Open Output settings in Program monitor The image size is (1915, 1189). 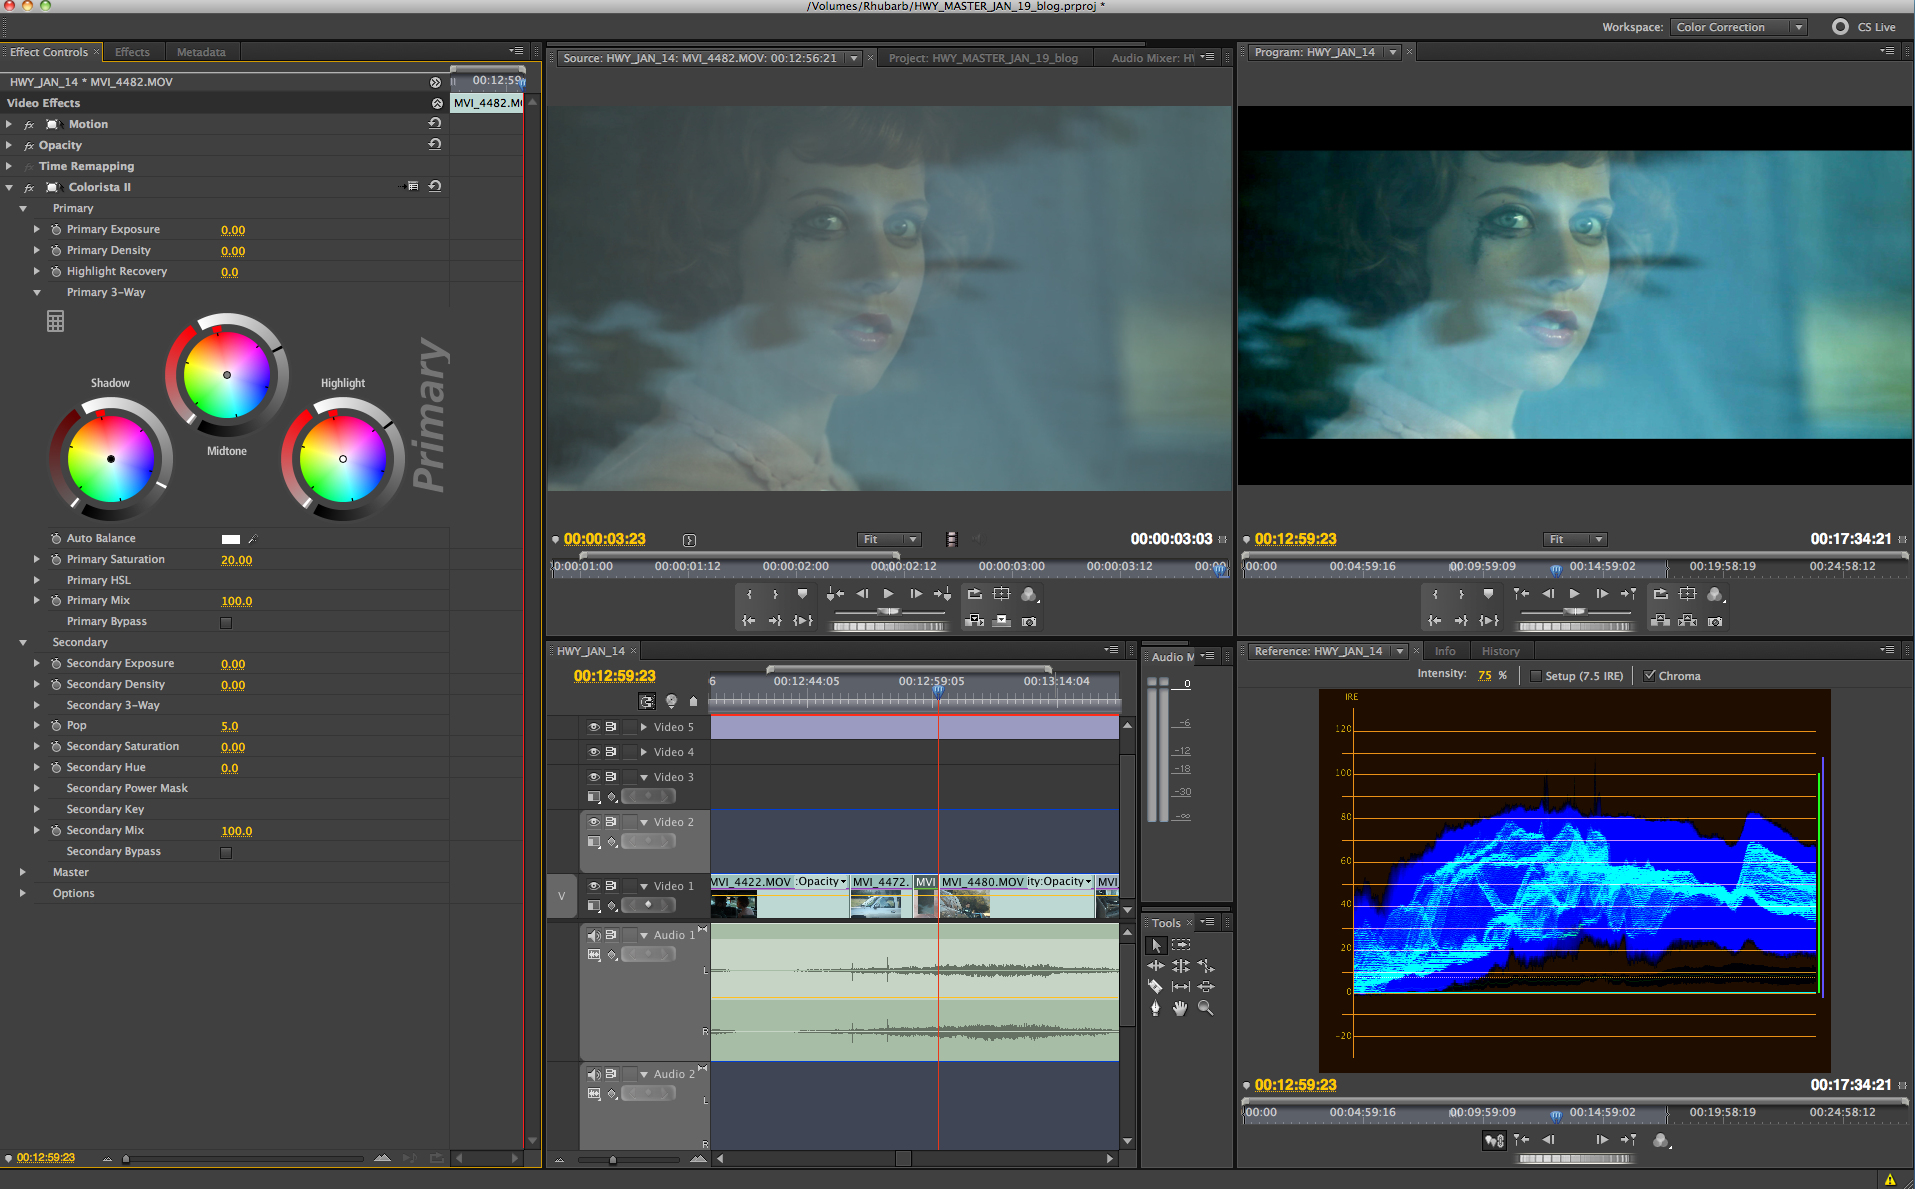pyautogui.click(x=1716, y=594)
